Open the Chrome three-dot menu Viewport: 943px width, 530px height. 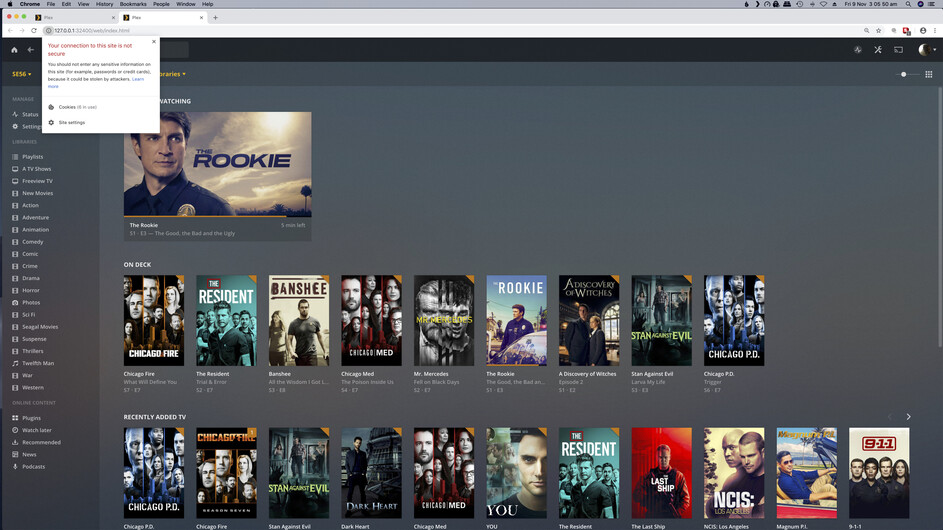[x=935, y=31]
